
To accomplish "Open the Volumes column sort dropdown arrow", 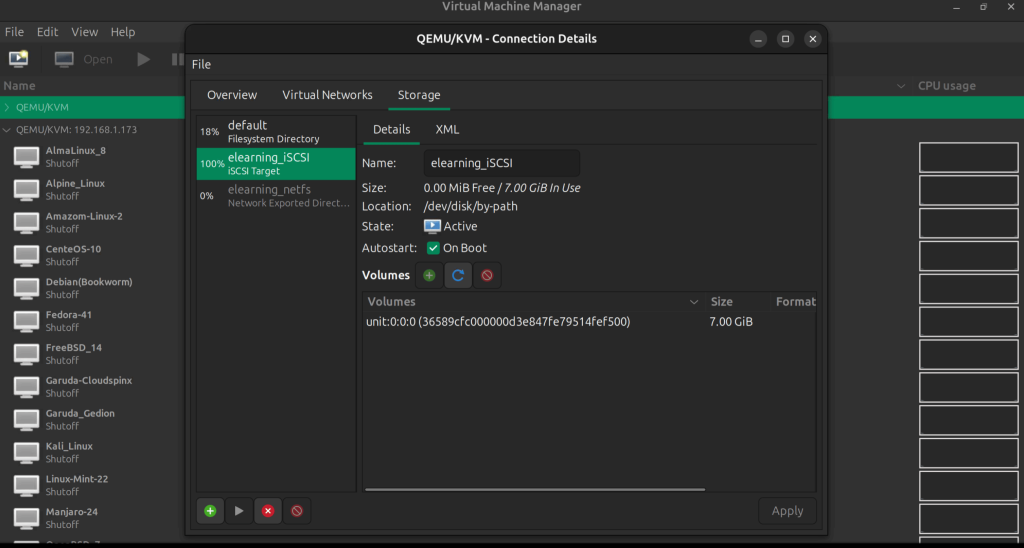I will [x=694, y=302].
